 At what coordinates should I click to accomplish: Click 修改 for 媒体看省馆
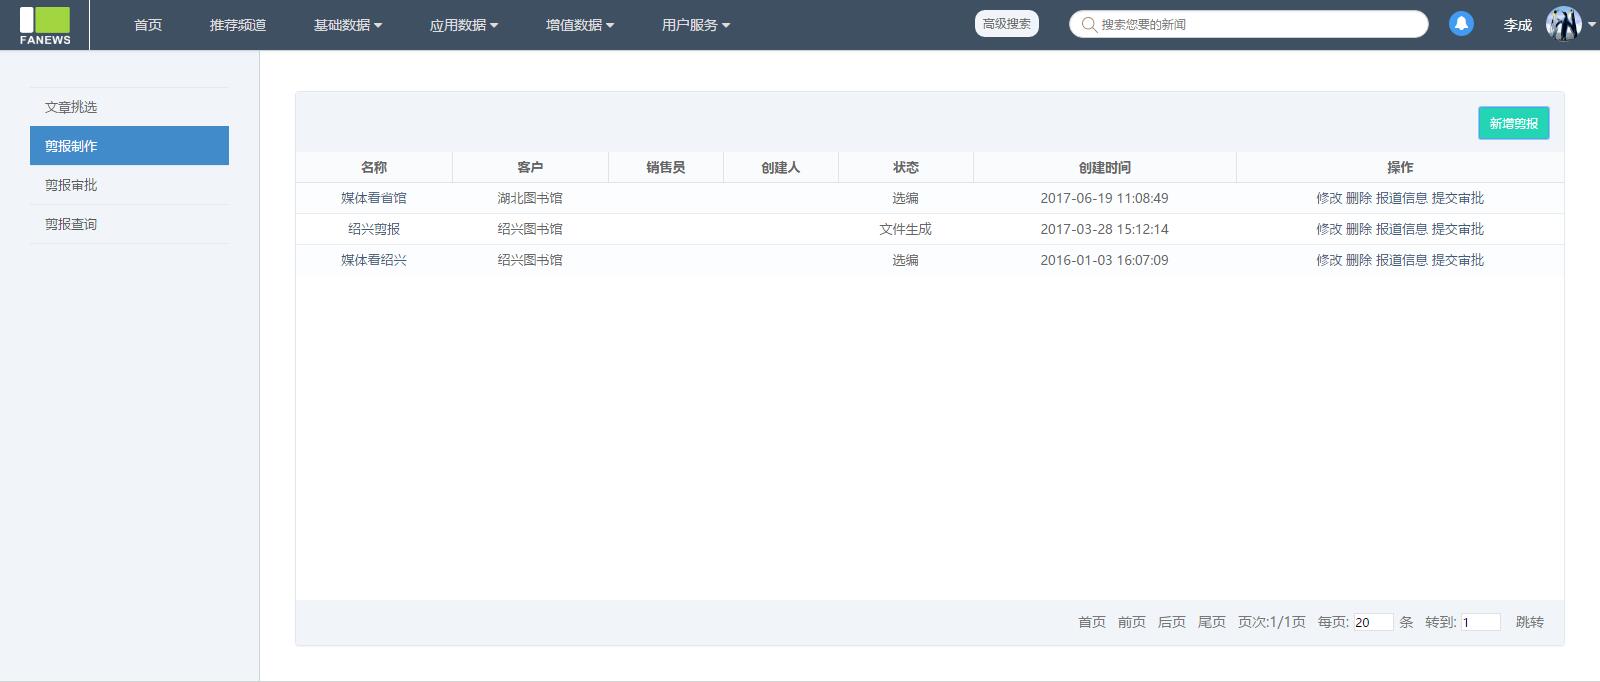pyautogui.click(x=1329, y=198)
